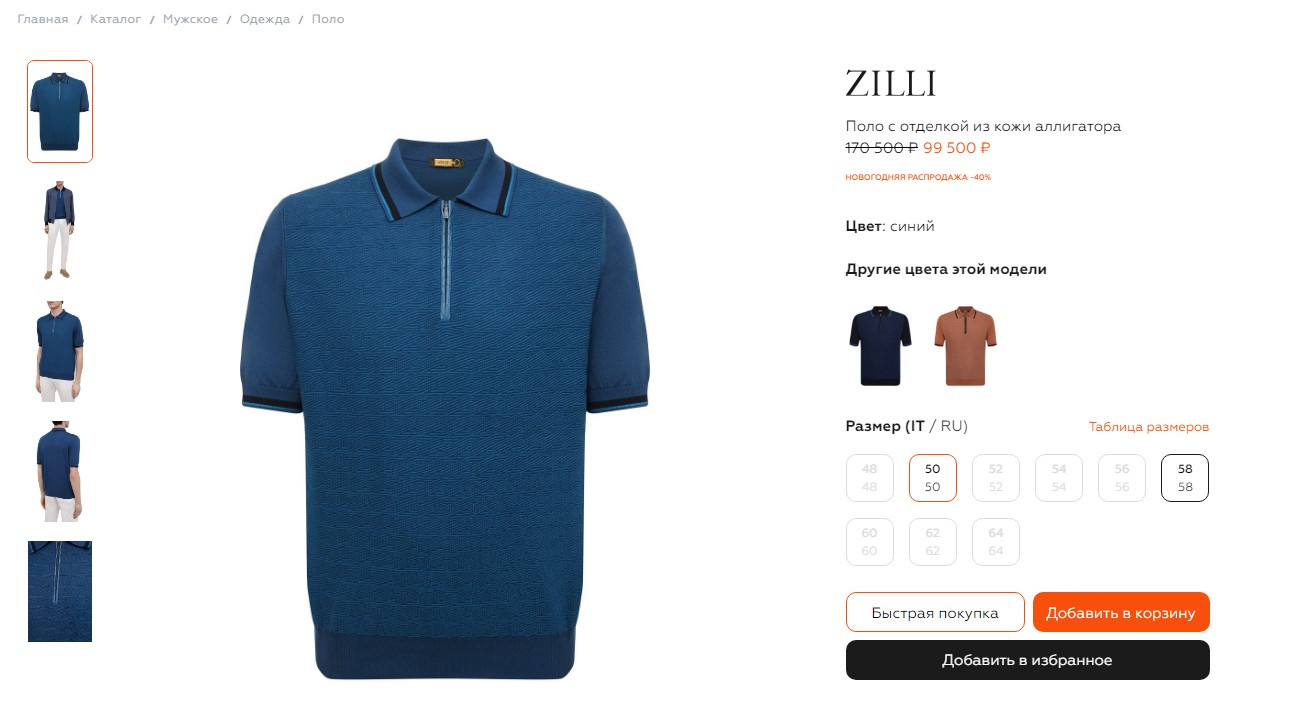The image size is (1290, 717).
Task: Choose the dark navy polo color variant
Action: point(880,346)
